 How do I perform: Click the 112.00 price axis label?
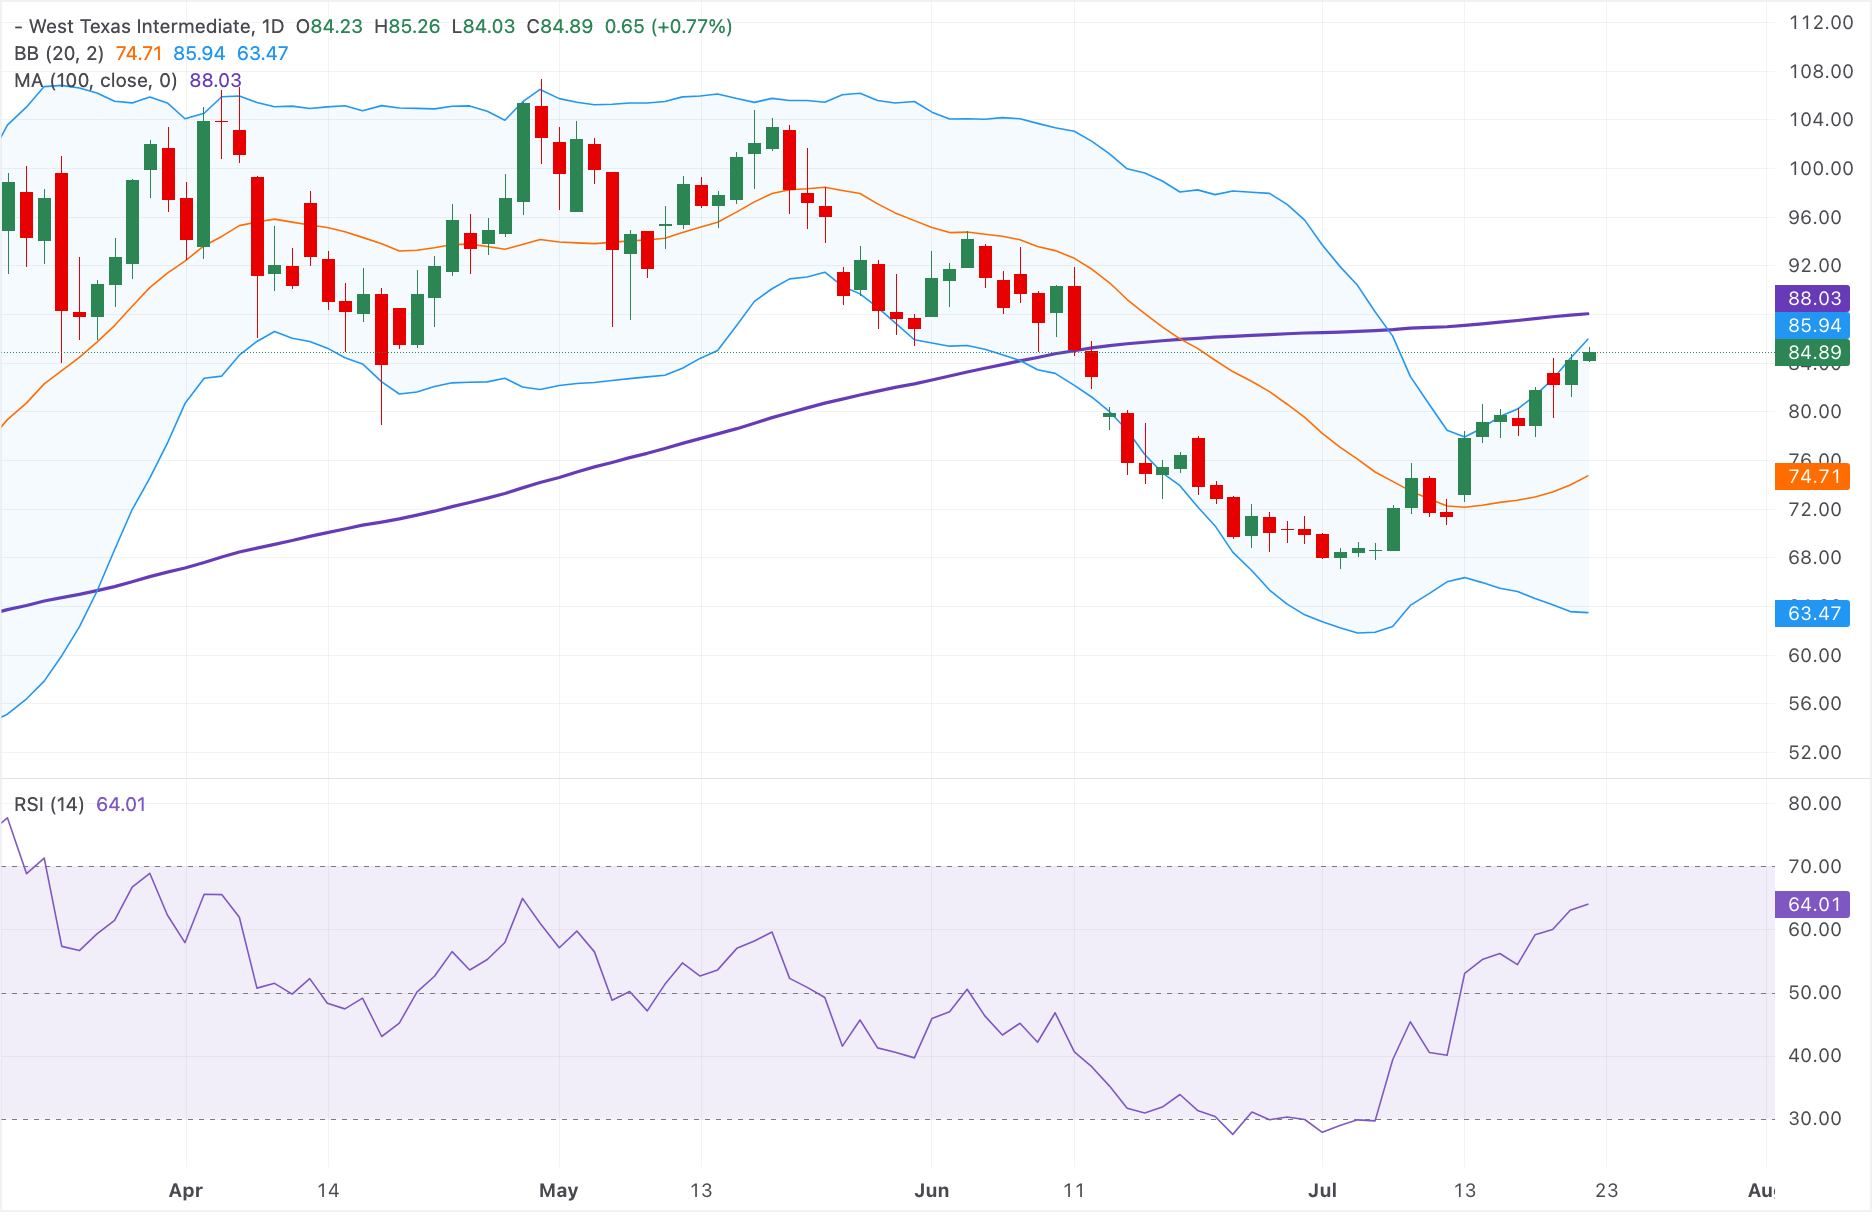[1820, 22]
